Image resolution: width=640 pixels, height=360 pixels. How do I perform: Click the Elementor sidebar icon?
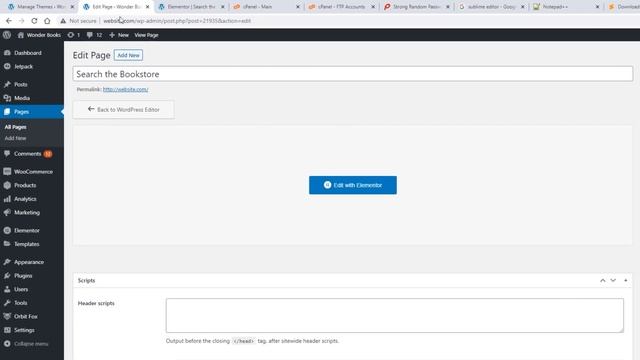coord(7,230)
